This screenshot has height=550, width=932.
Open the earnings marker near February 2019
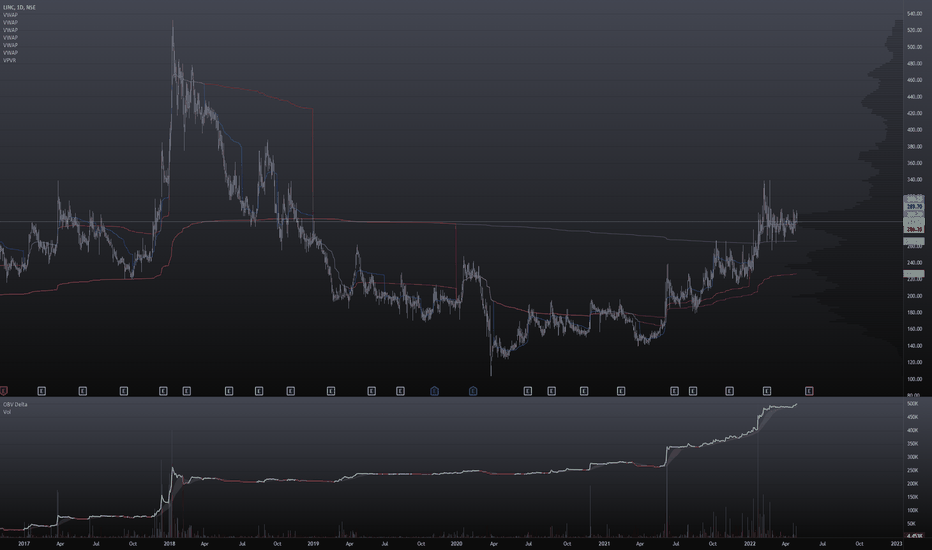[x=331, y=391]
